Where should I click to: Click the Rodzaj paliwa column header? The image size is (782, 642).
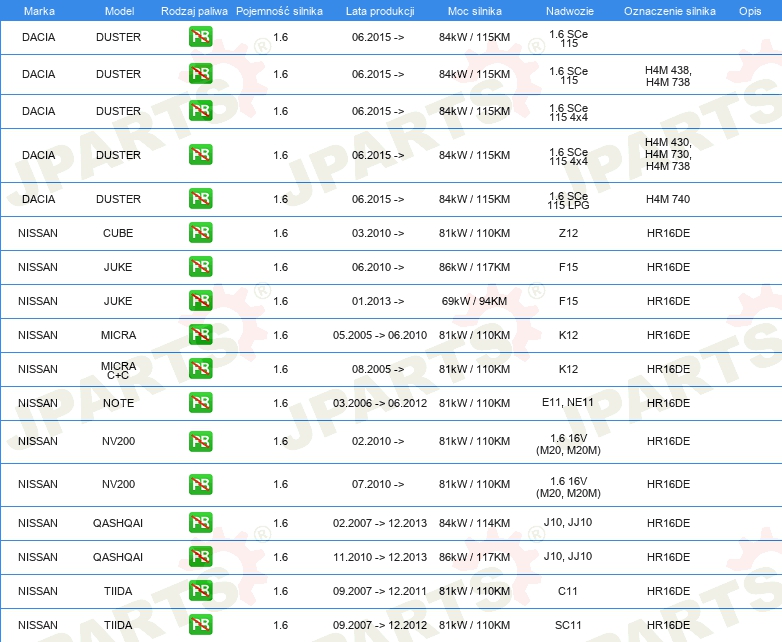click(x=194, y=11)
